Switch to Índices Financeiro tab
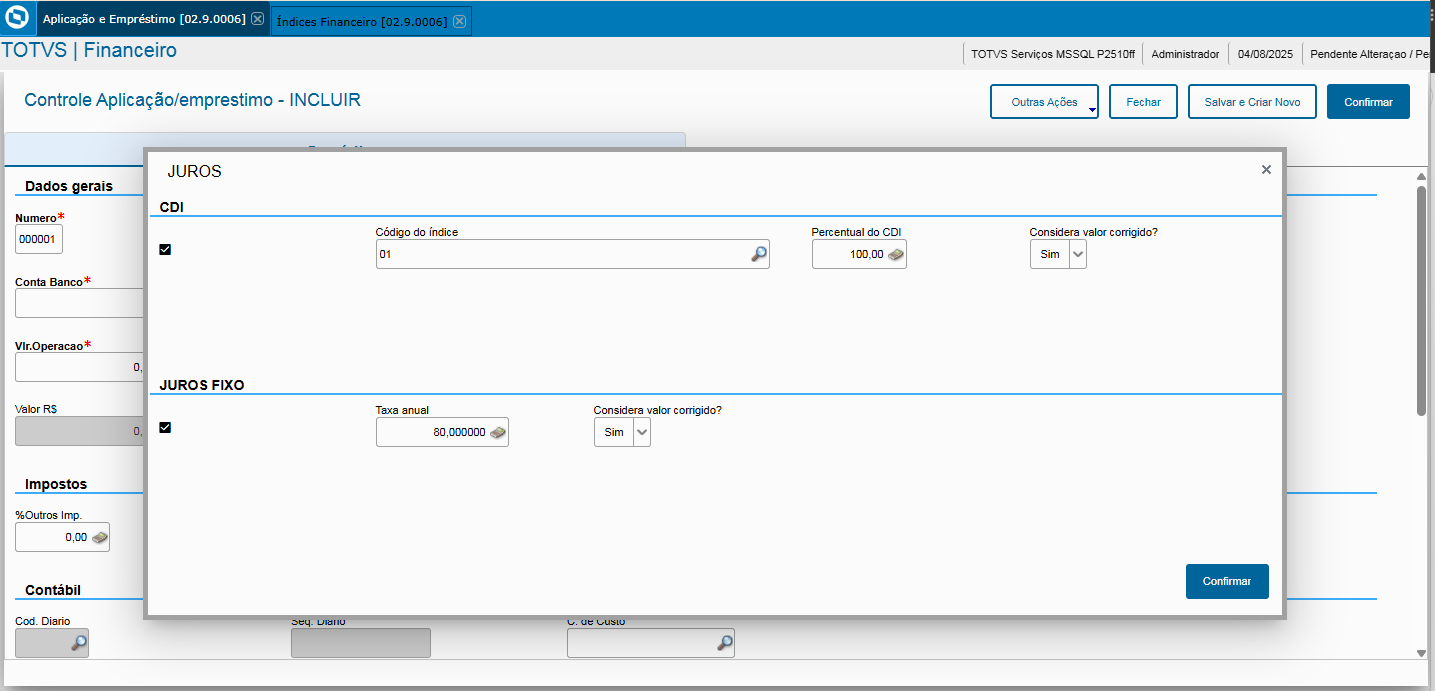This screenshot has height=691, width=1435. click(361, 21)
